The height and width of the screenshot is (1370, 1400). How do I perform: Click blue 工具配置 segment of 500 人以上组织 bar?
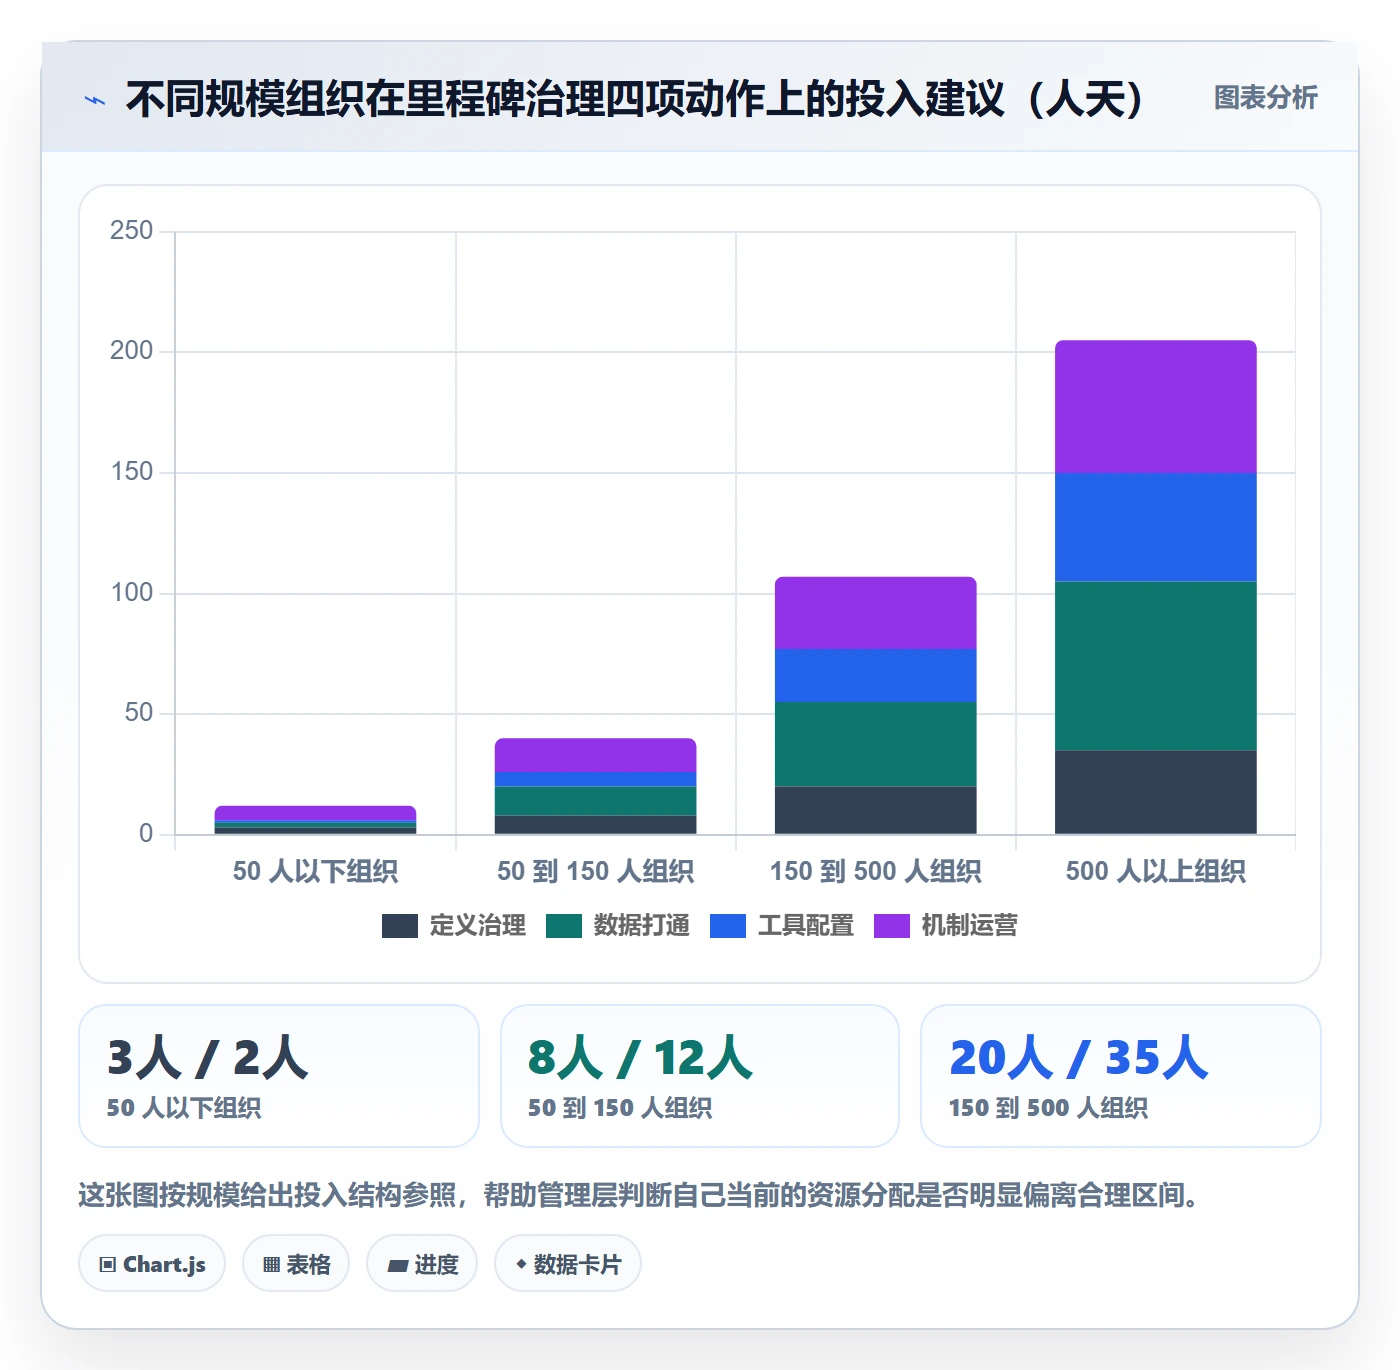(1156, 527)
